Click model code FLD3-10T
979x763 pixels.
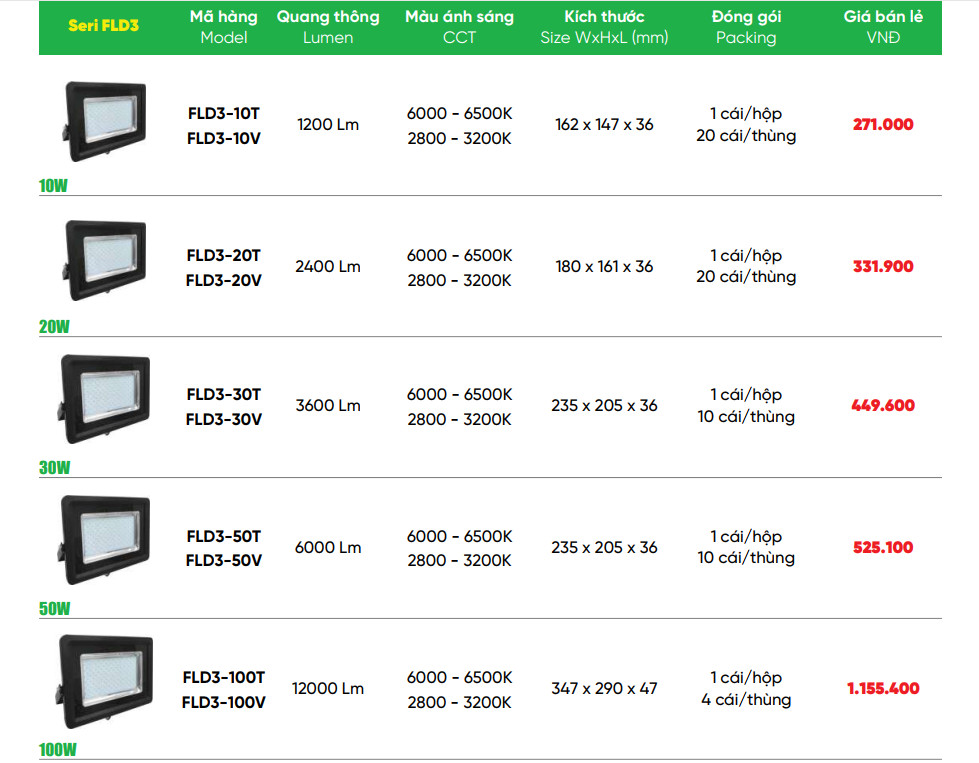coord(223,114)
